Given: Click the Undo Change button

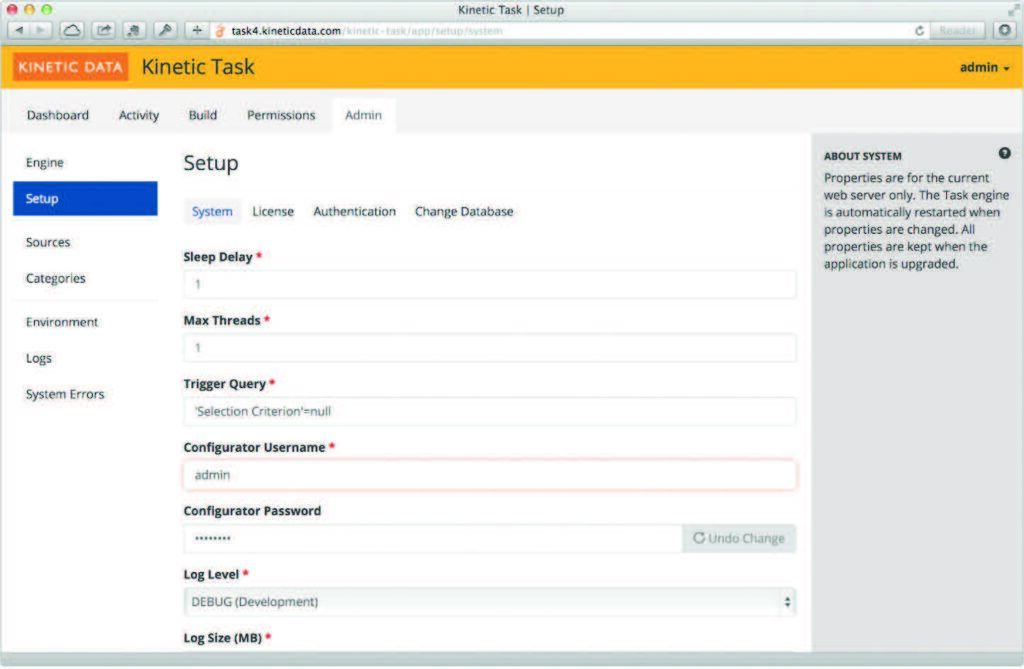Looking at the screenshot, I should (739, 539).
